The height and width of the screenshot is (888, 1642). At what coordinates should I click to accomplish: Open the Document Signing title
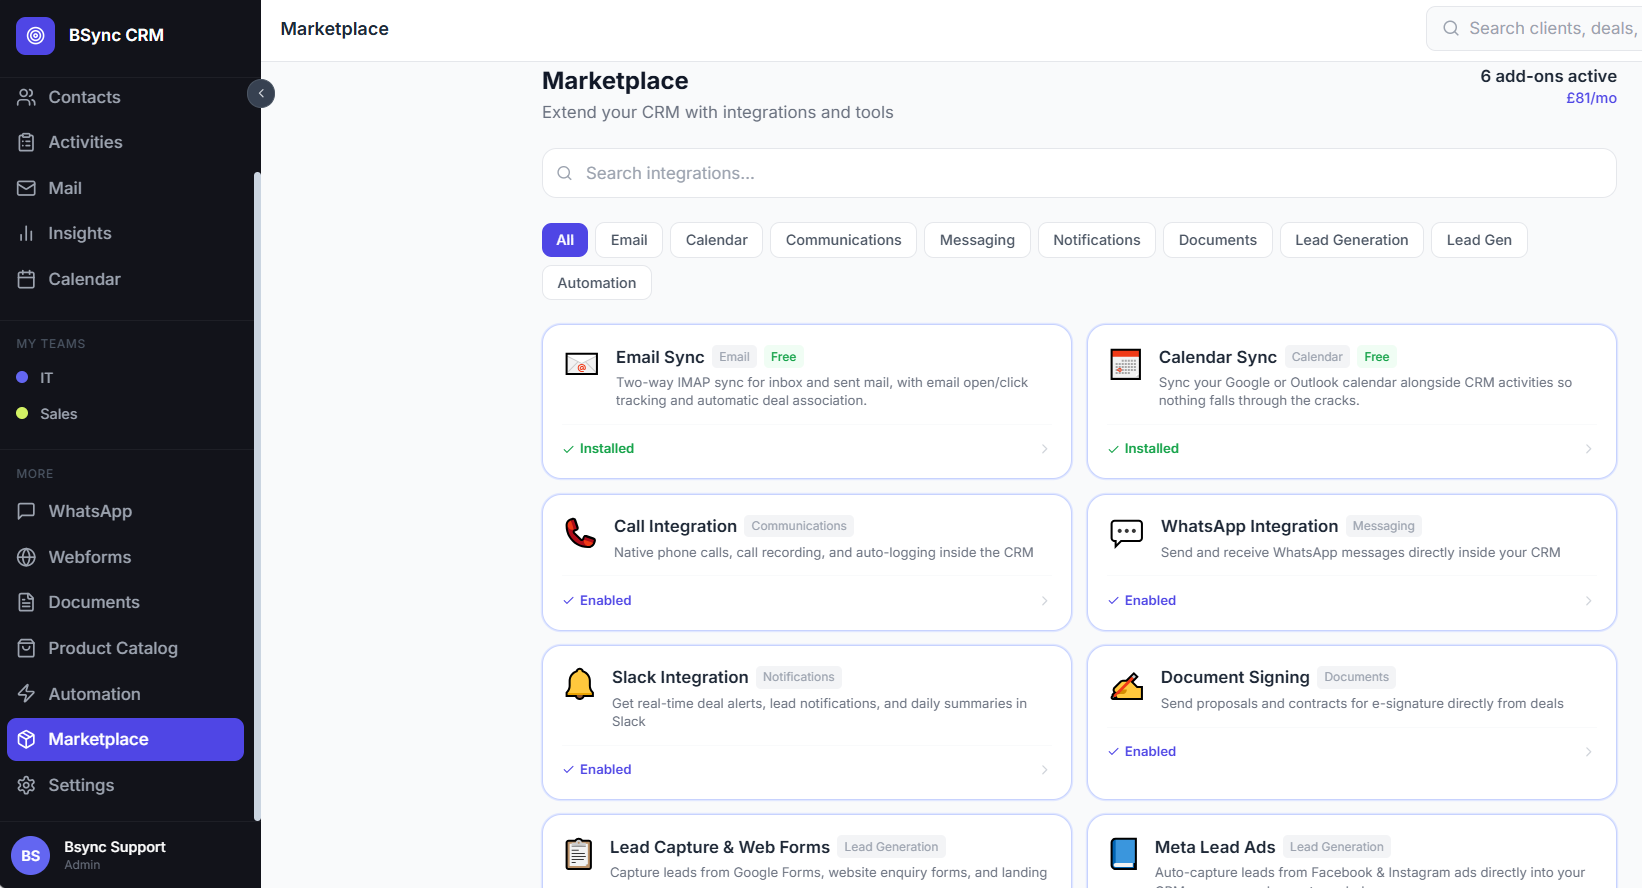coord(1235,677)
